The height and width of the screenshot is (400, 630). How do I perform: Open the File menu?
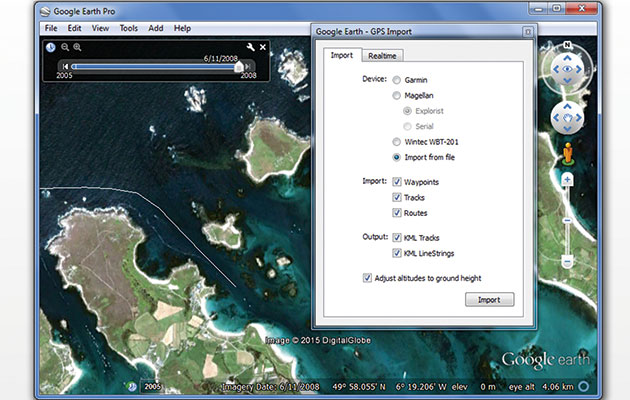51,28
